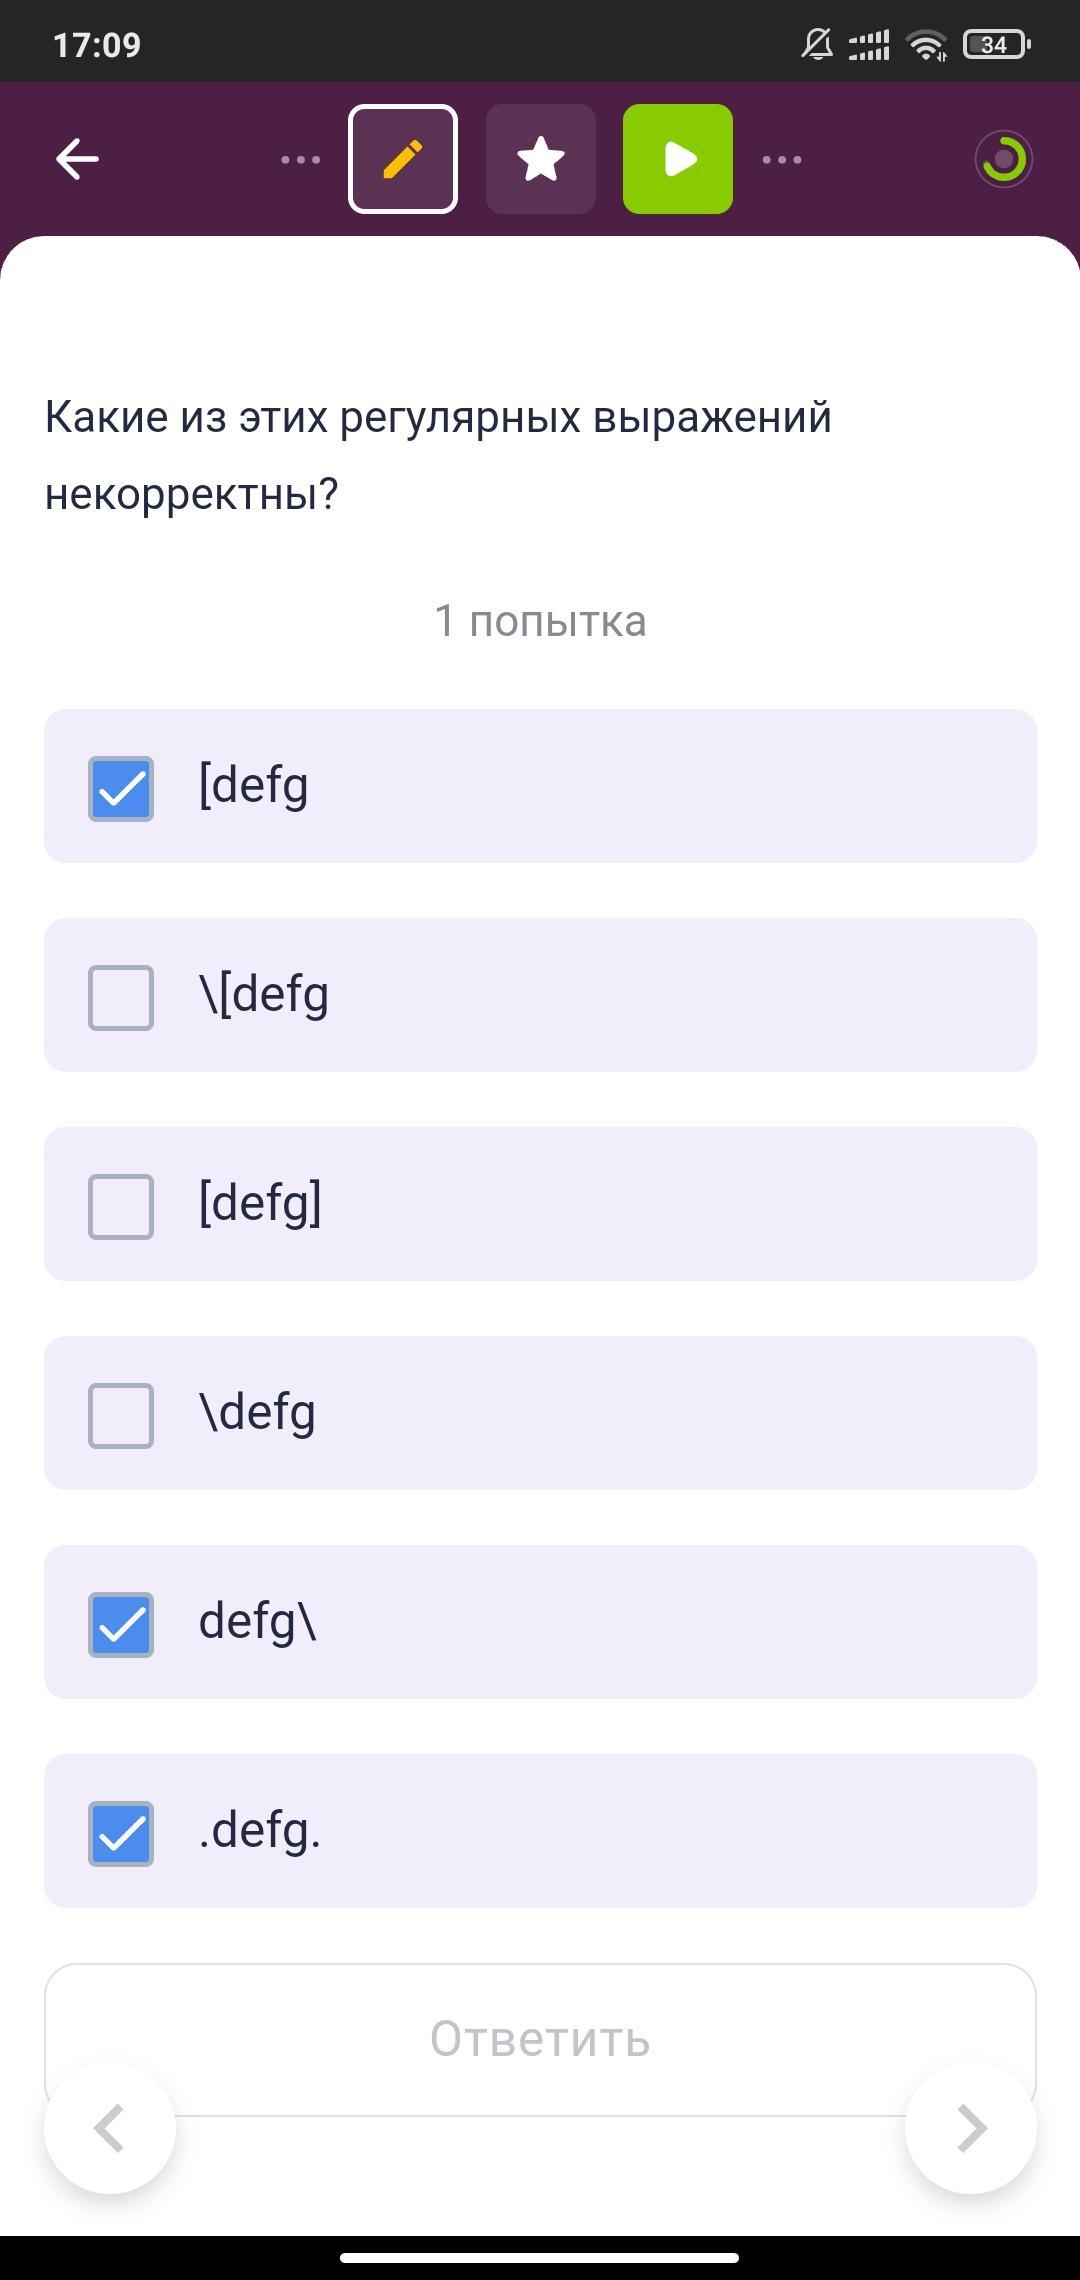Go to previous step with left chevron
1080x2280 pixels.
click(x=110, y=2128)
